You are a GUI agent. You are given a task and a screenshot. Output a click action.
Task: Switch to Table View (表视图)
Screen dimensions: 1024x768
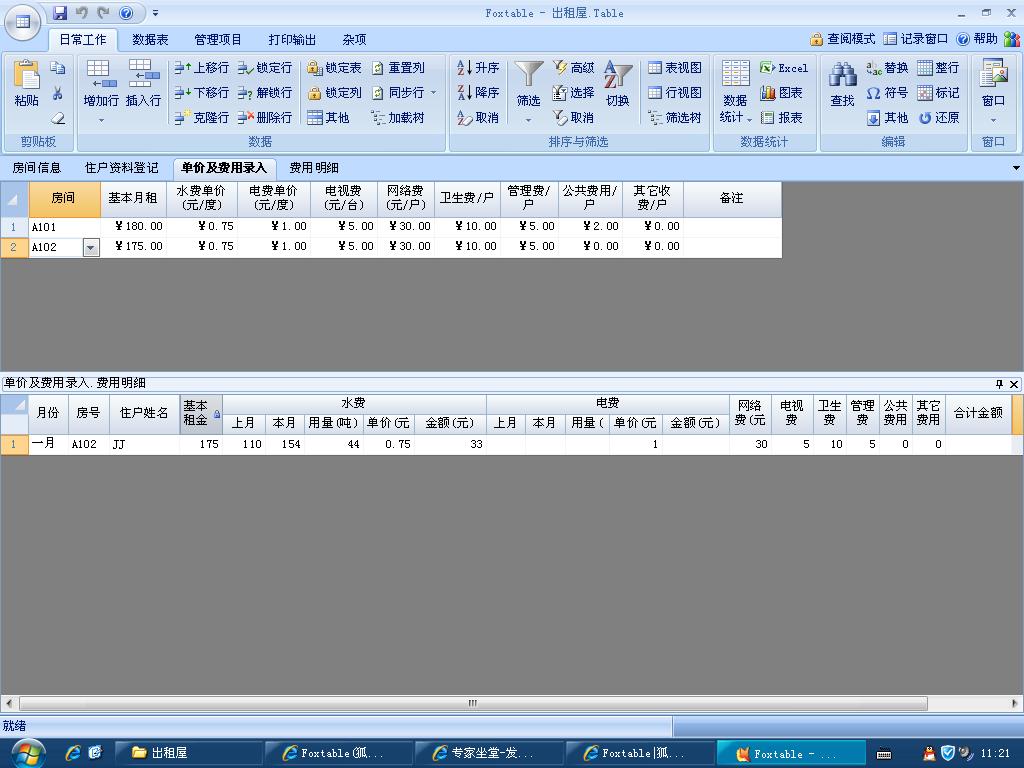click(x=675, y=68)
